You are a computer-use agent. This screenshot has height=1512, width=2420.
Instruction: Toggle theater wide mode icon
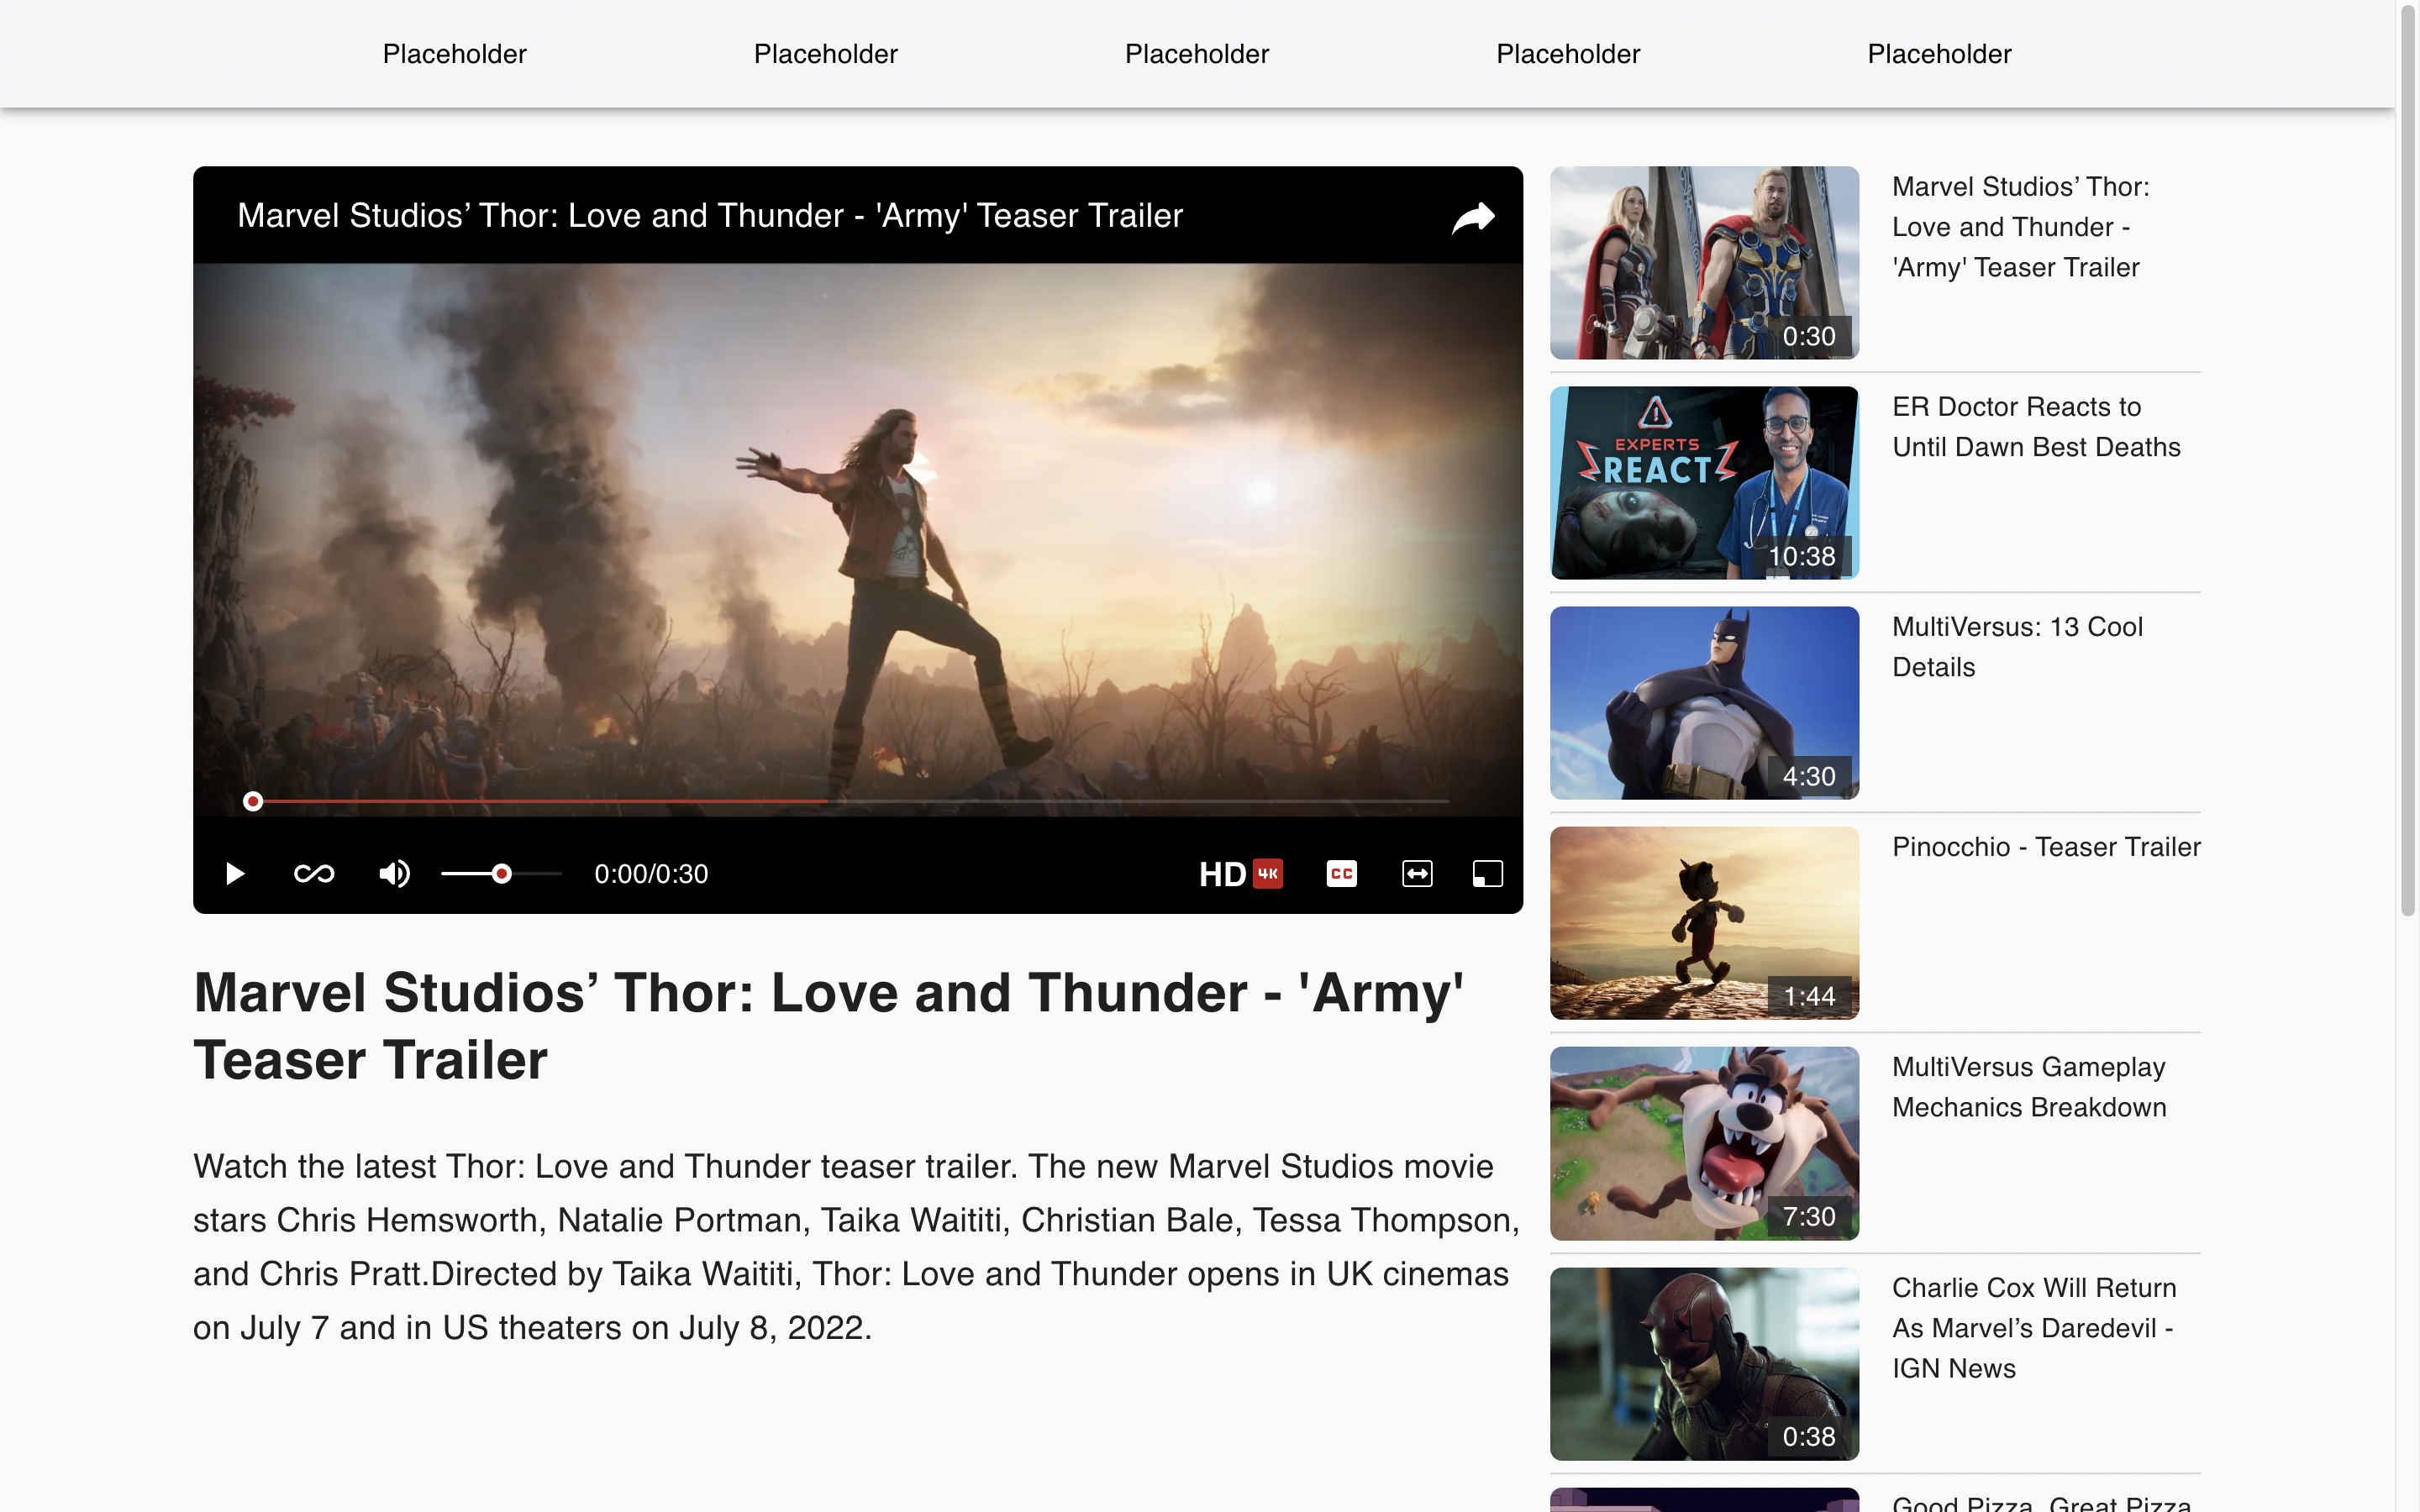pos(1417,874)
